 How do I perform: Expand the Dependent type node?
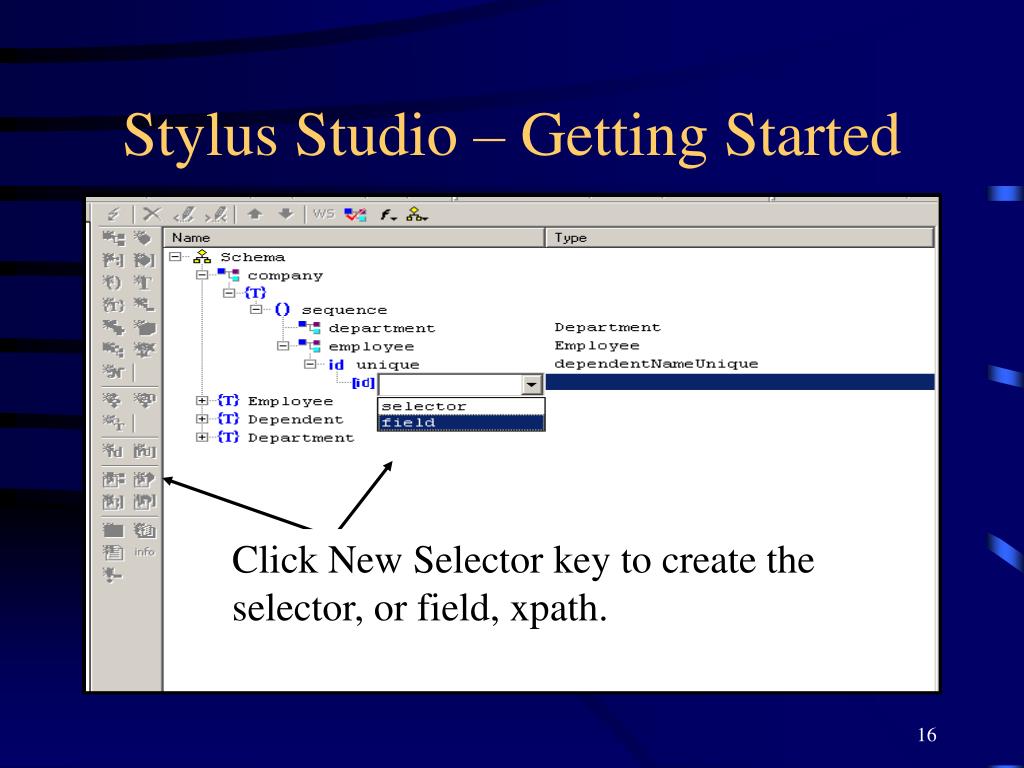tap(202, 419)
